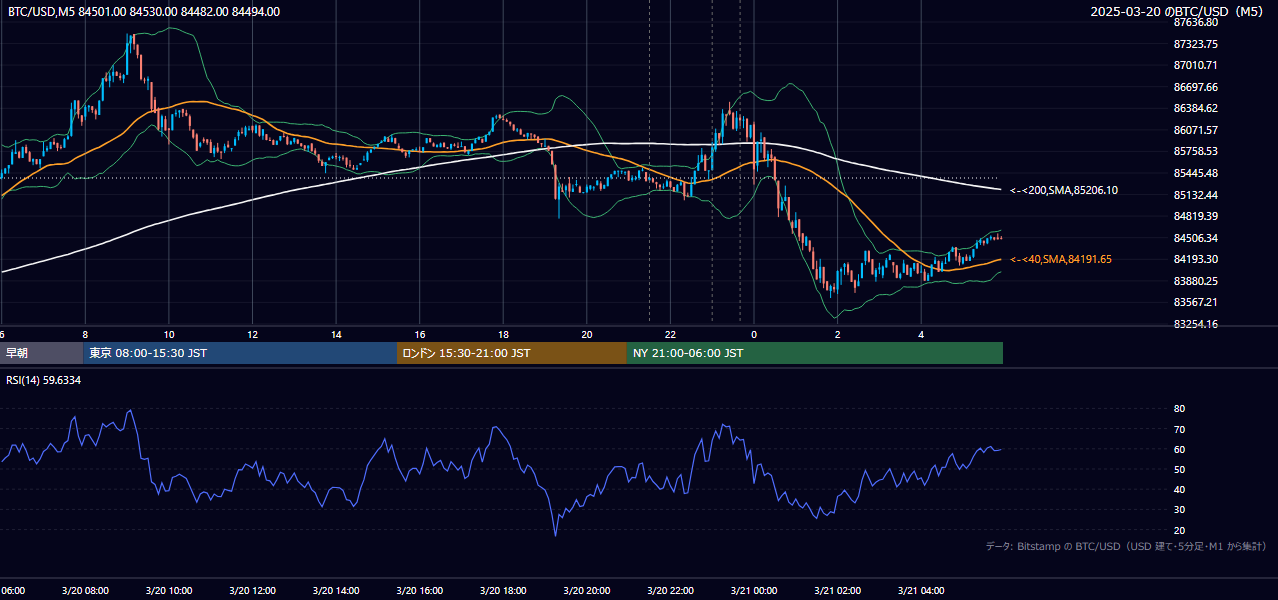The height and width of the screenshot is (600, 1278).
Task: Click the 40 SMA label 84191.65
Action: (x=1061, y=259)
